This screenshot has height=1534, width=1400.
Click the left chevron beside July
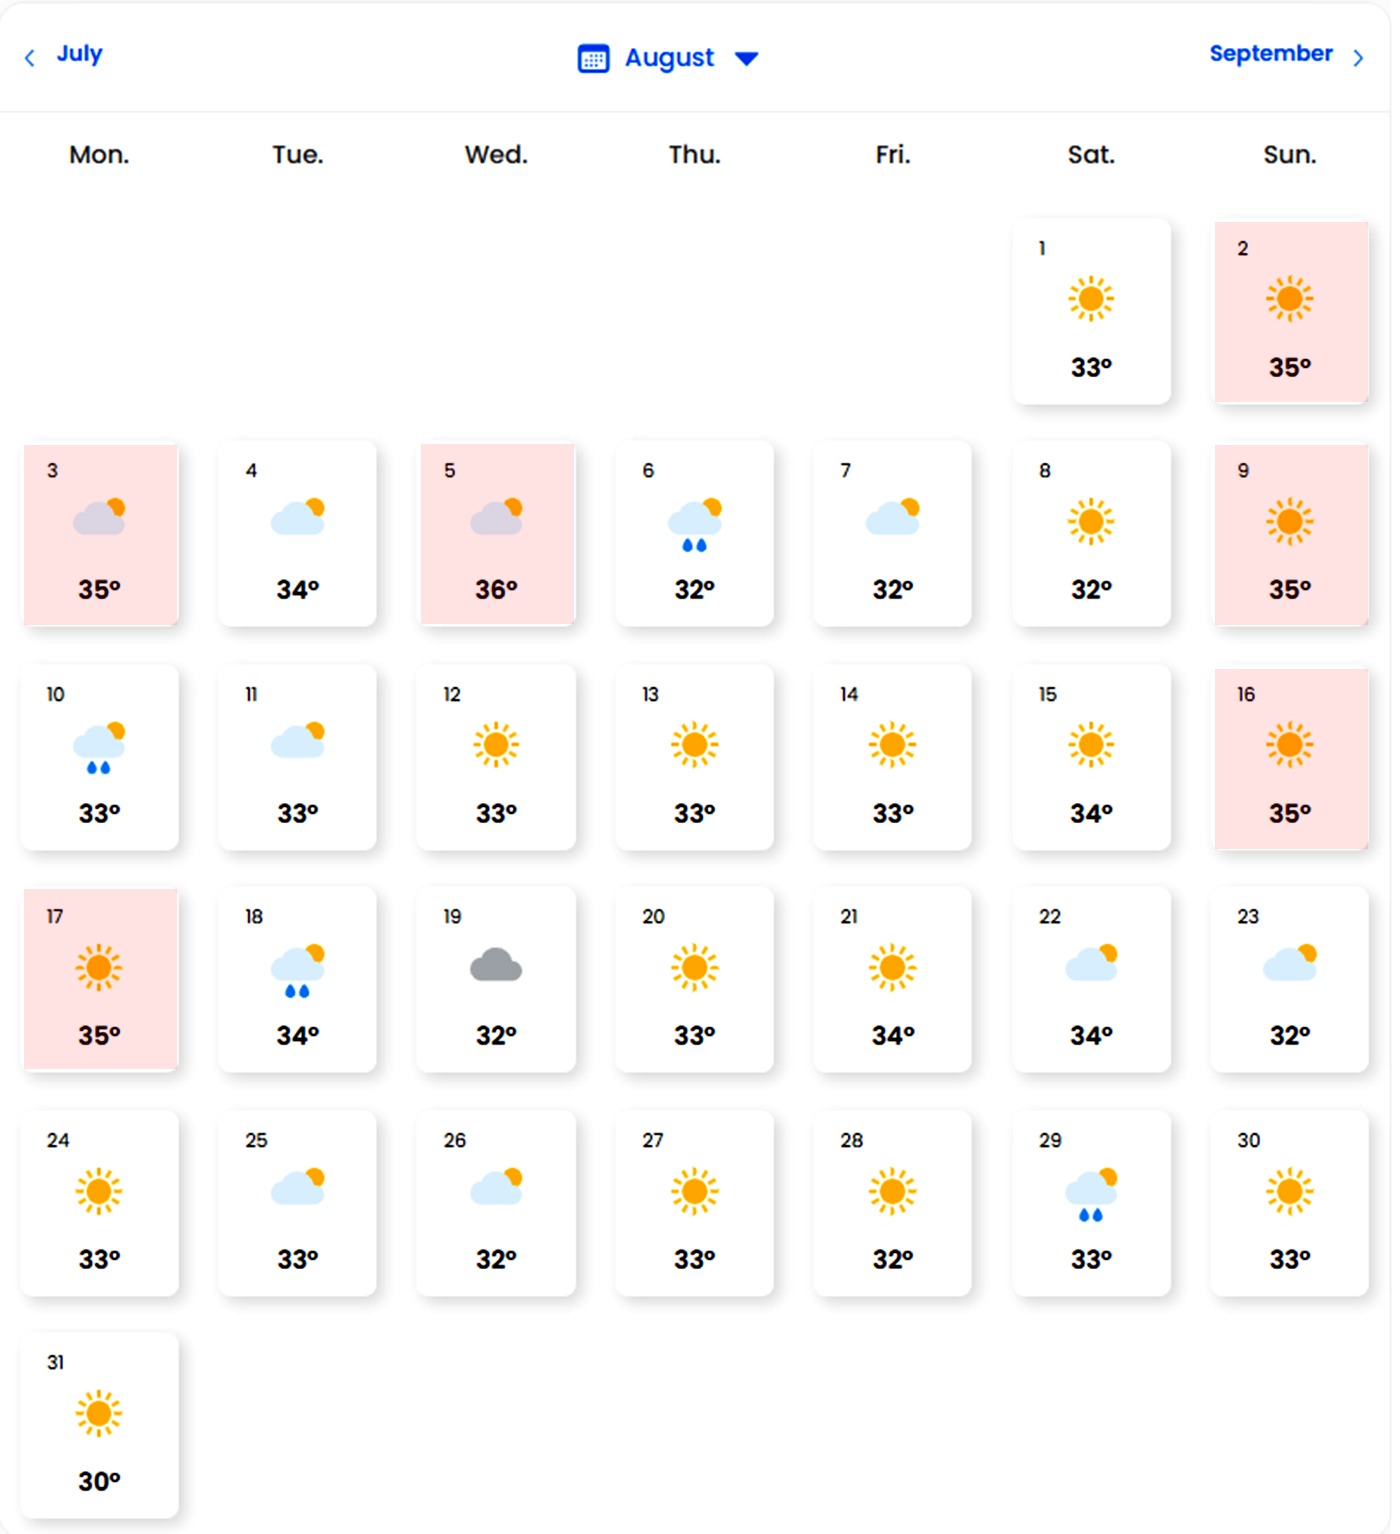click(29, 57)
